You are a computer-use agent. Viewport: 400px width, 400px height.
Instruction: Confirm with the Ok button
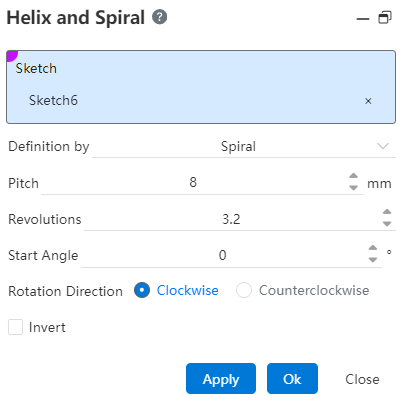[x=292, y=379]
